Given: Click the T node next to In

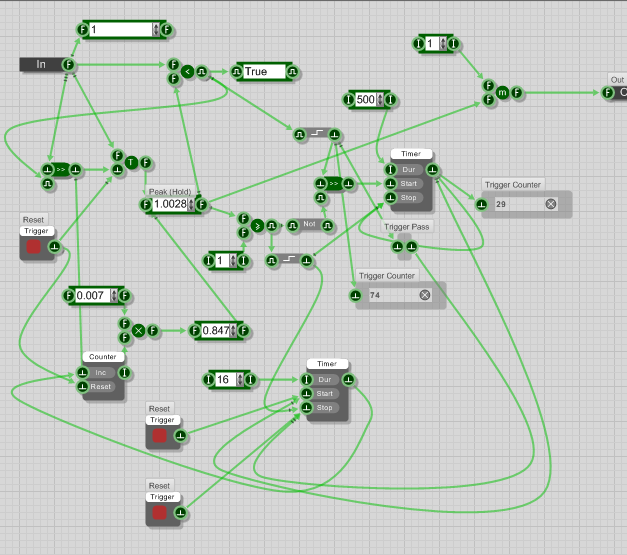Looking at the screenshot, I should [131, 162].
